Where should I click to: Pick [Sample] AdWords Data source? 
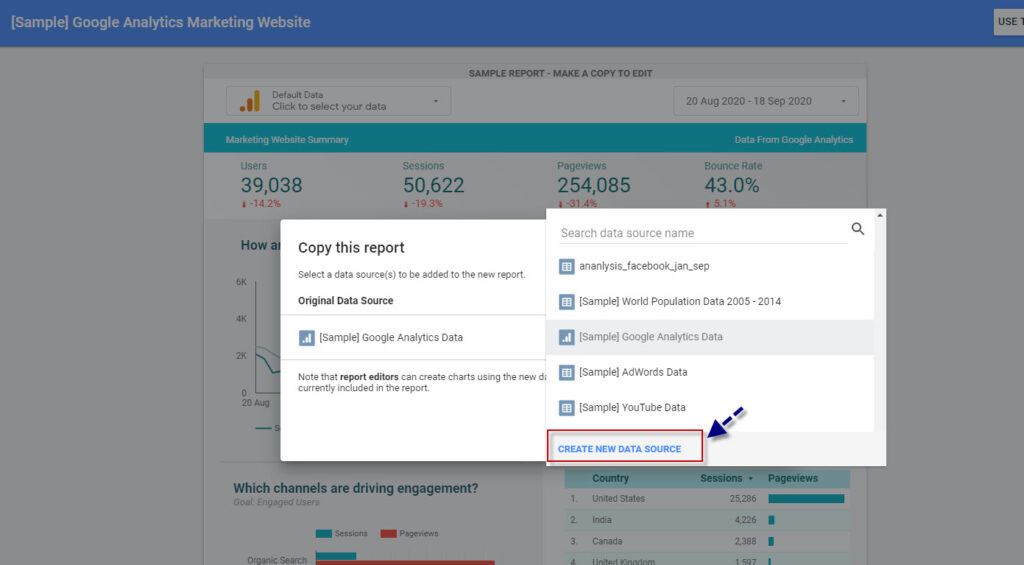[710, 372]
